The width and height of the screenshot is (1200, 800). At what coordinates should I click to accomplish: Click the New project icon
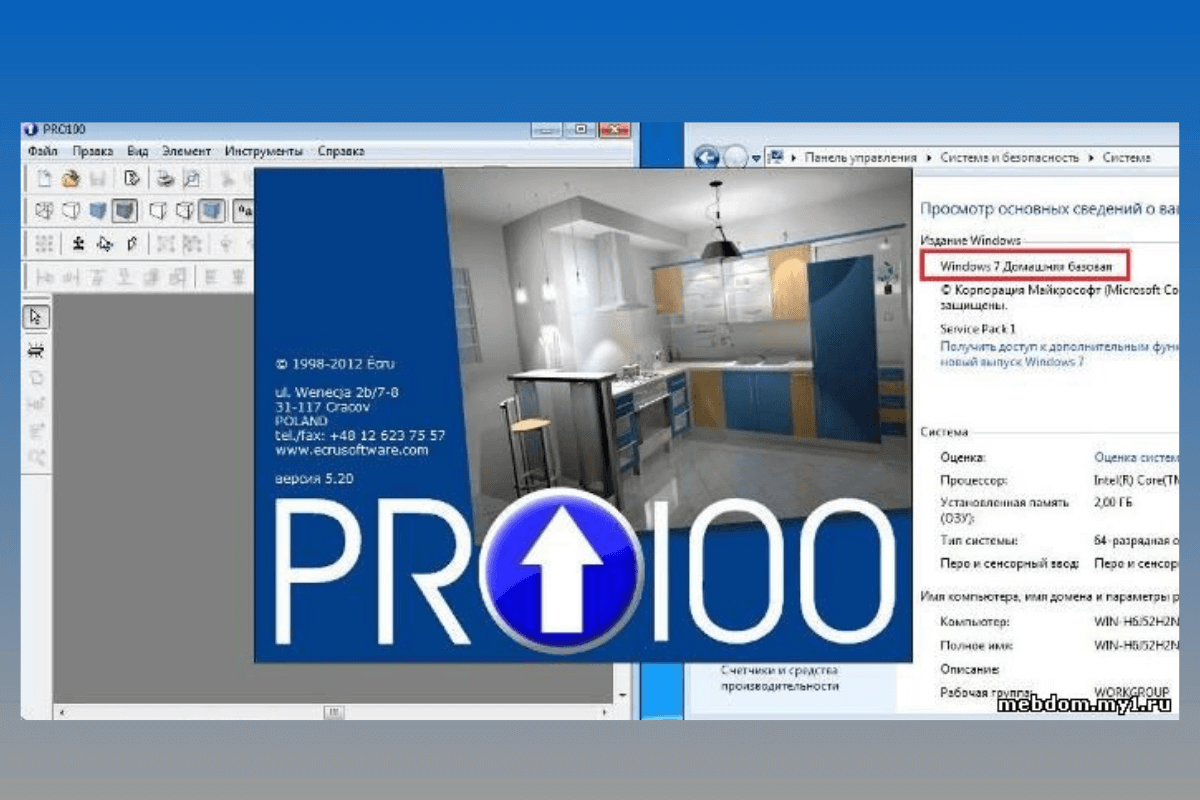click(44, 177)
